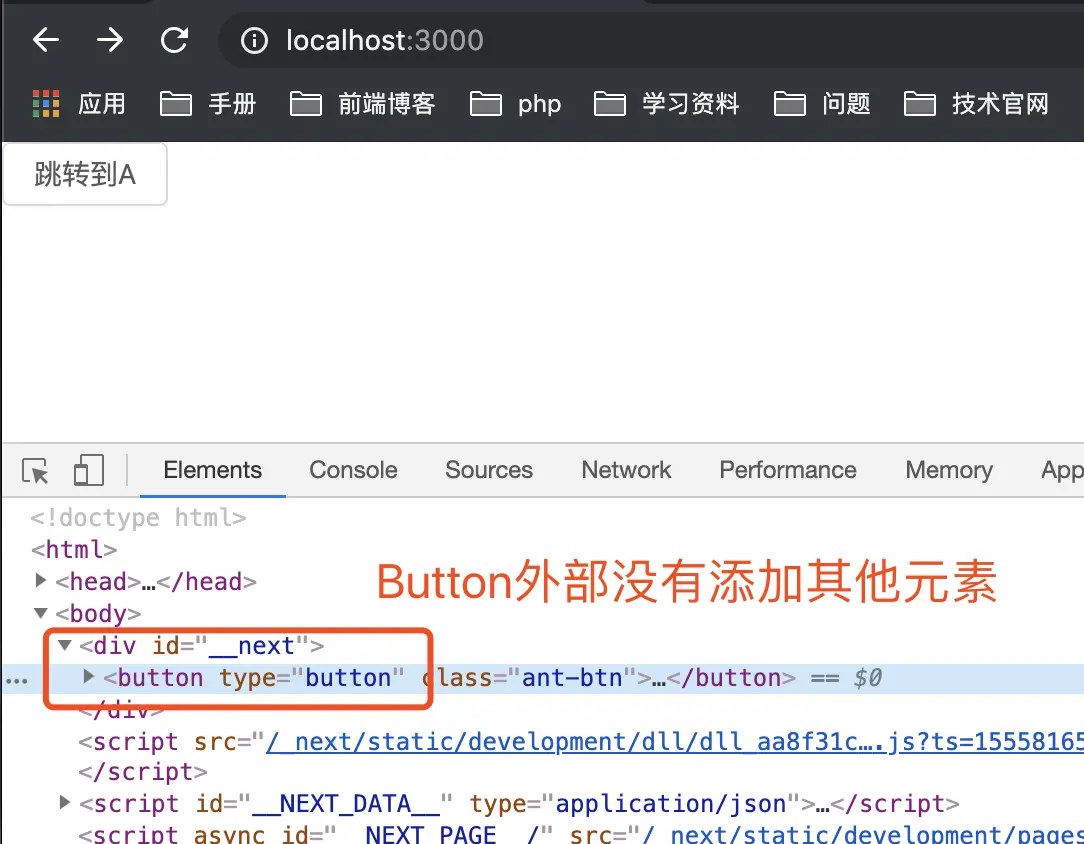Click the 跳转到A button on the page
The image size is (1084, 844).
coord(85,174)
